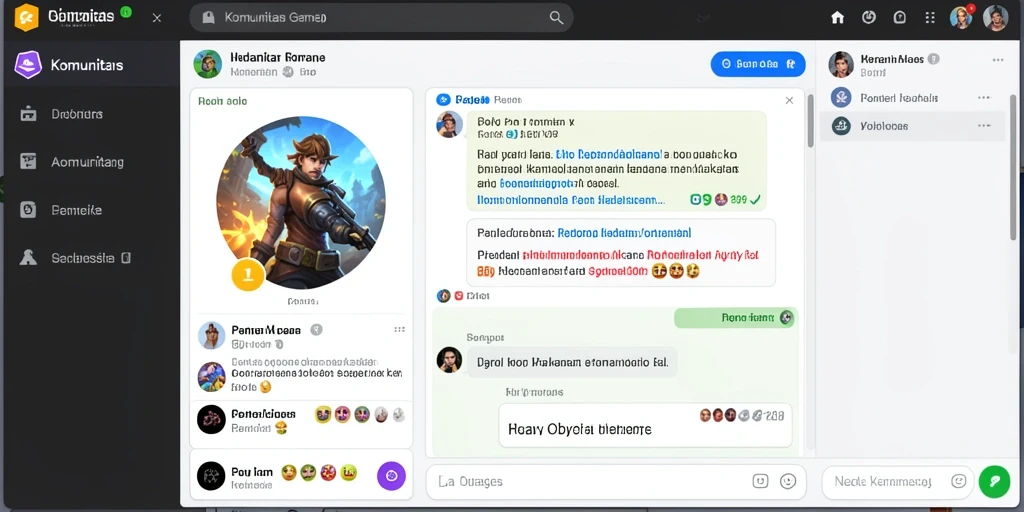Click the purple round button in left panel
Image resolution: width=1024 pixels, height=512 pixels.
pos(391,475)
